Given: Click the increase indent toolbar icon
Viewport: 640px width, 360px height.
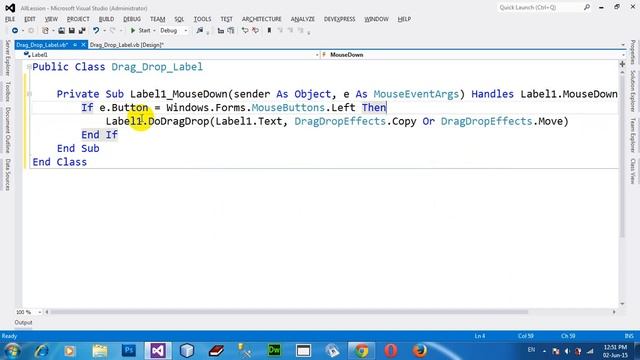Looking at the screenshot, I should coord(231,31).
